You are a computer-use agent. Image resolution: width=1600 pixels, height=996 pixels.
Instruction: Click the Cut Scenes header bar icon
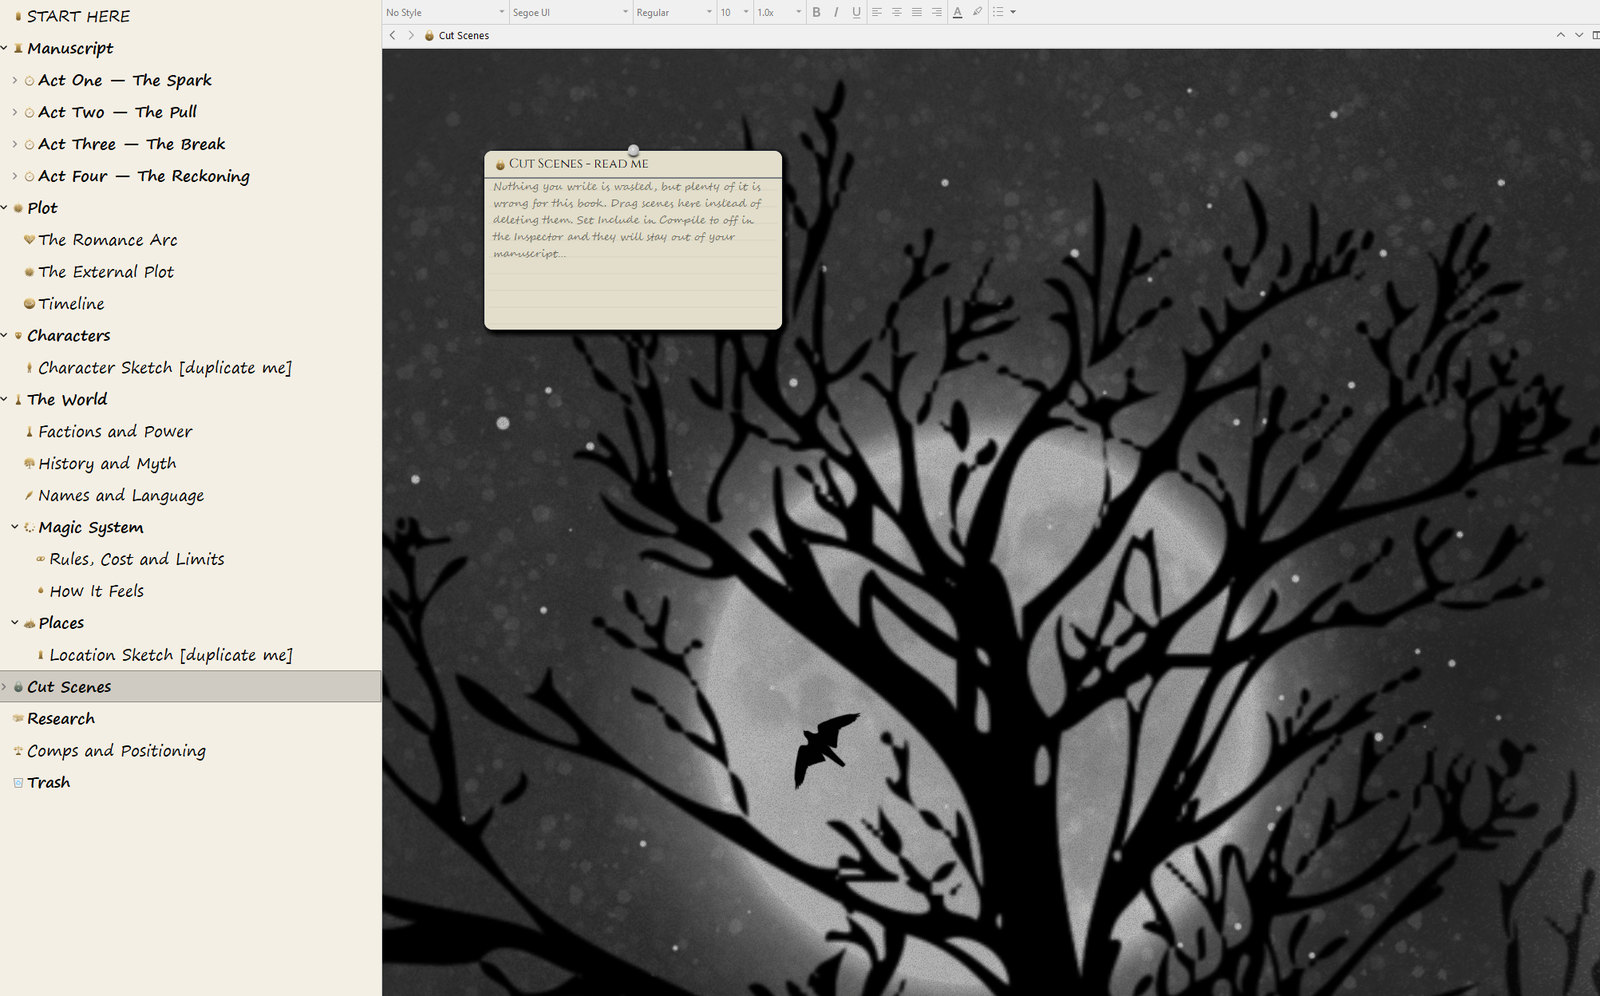click(429, 35)
